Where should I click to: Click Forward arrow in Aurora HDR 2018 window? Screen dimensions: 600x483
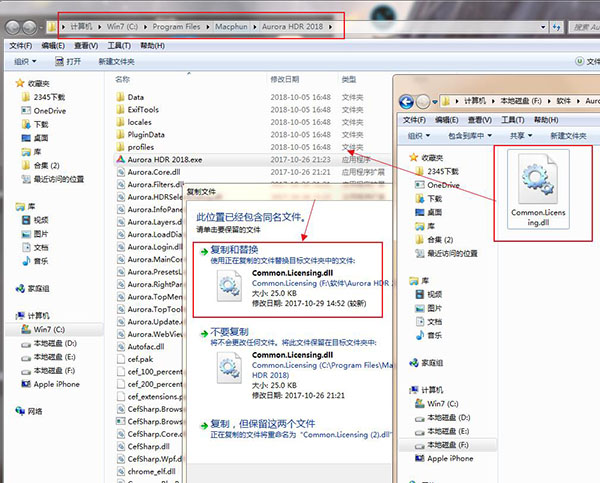pos(29,27)
